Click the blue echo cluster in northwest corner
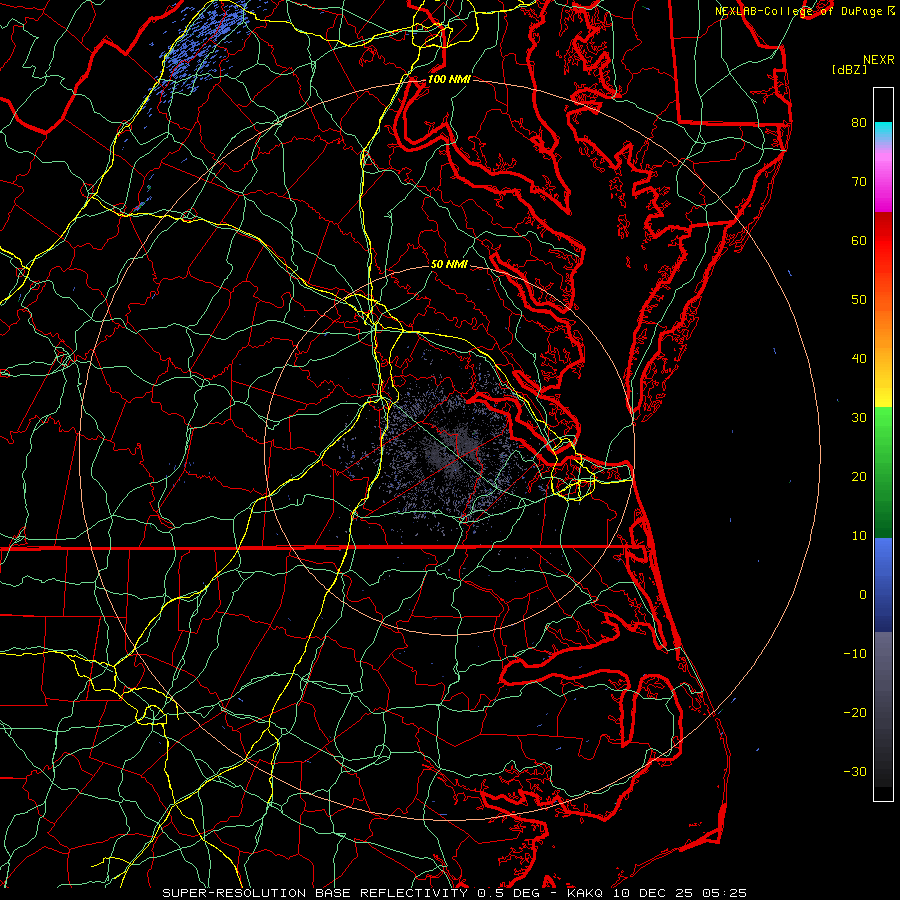This screenshot has height=900, width=900. pos(205,45)
